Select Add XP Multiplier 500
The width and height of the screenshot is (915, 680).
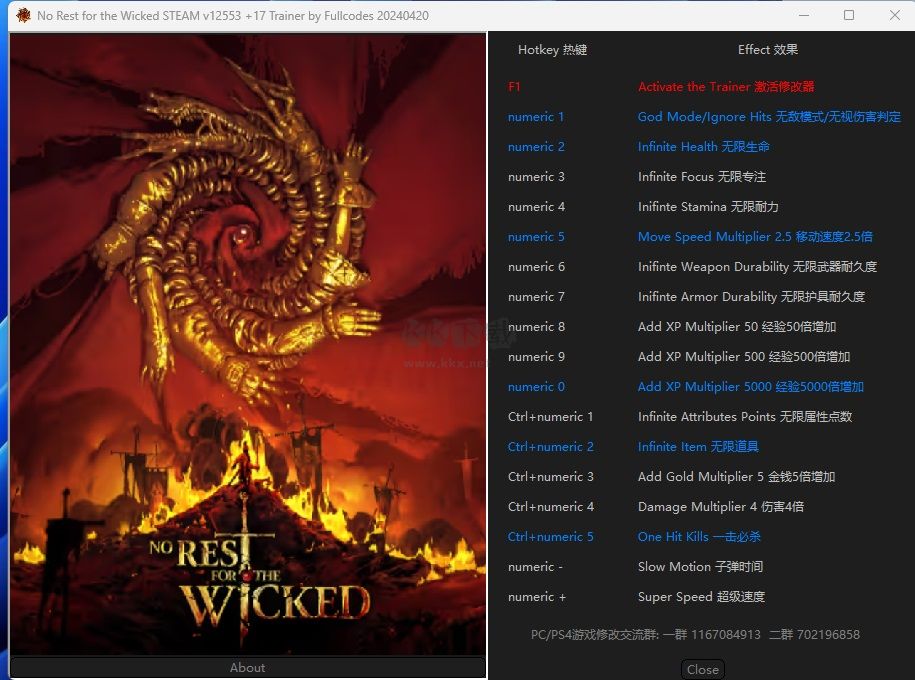(743, 357)
